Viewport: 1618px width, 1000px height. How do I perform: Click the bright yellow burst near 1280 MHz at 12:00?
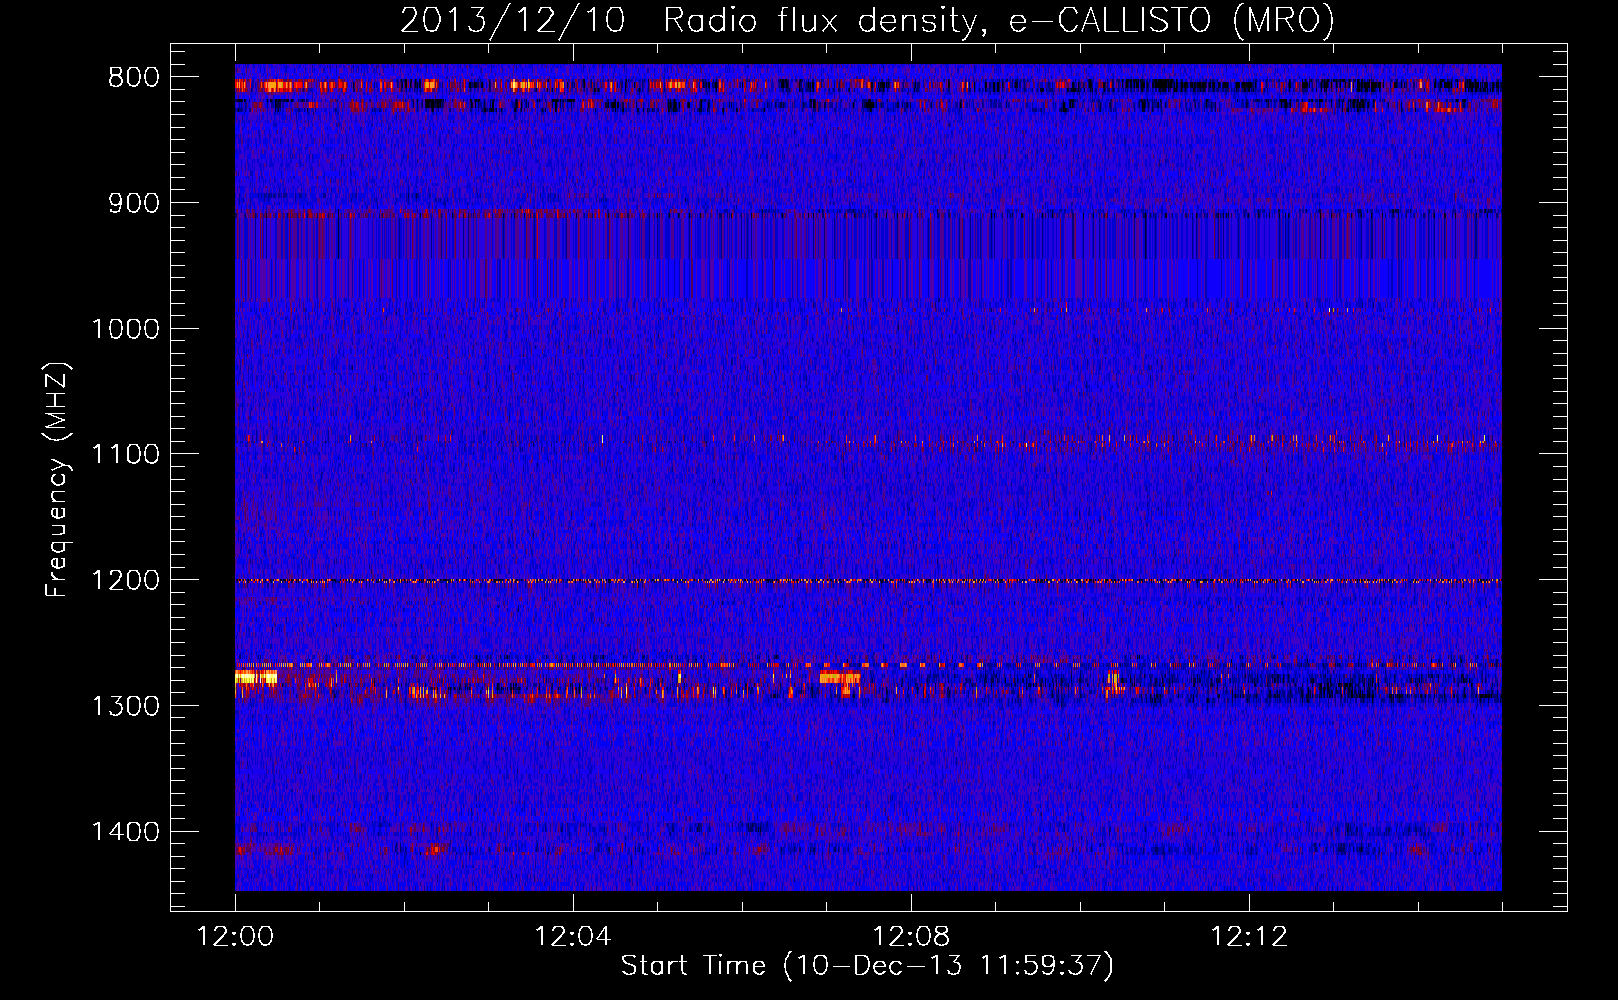(x=256, y=677)
